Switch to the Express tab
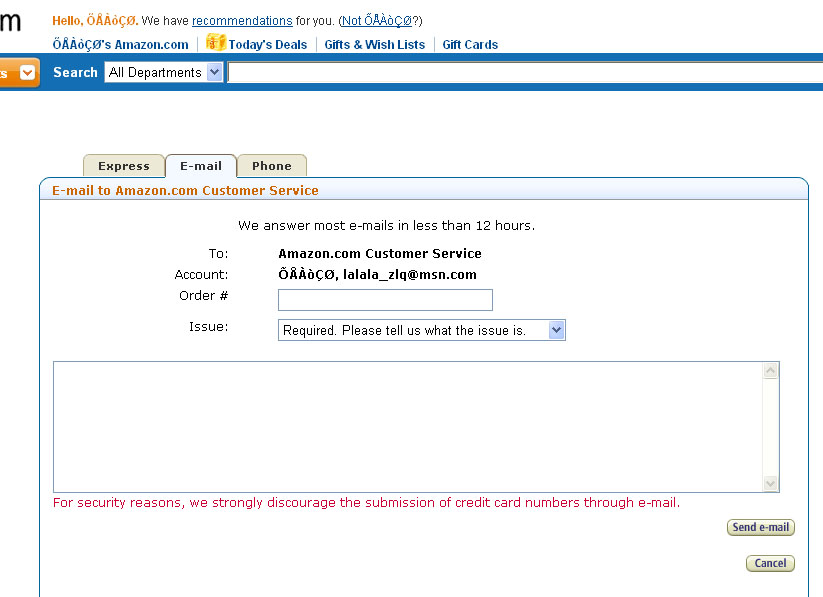This screenshot has height=597, width=823. [123, 166]
